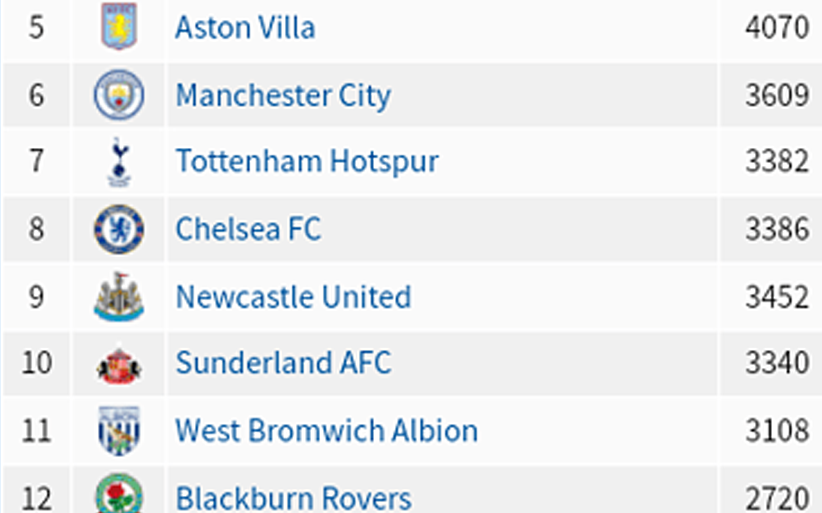Open the Aston Villa team link
This screenshot has height=513, width=822.
click(x=245, y=27)
